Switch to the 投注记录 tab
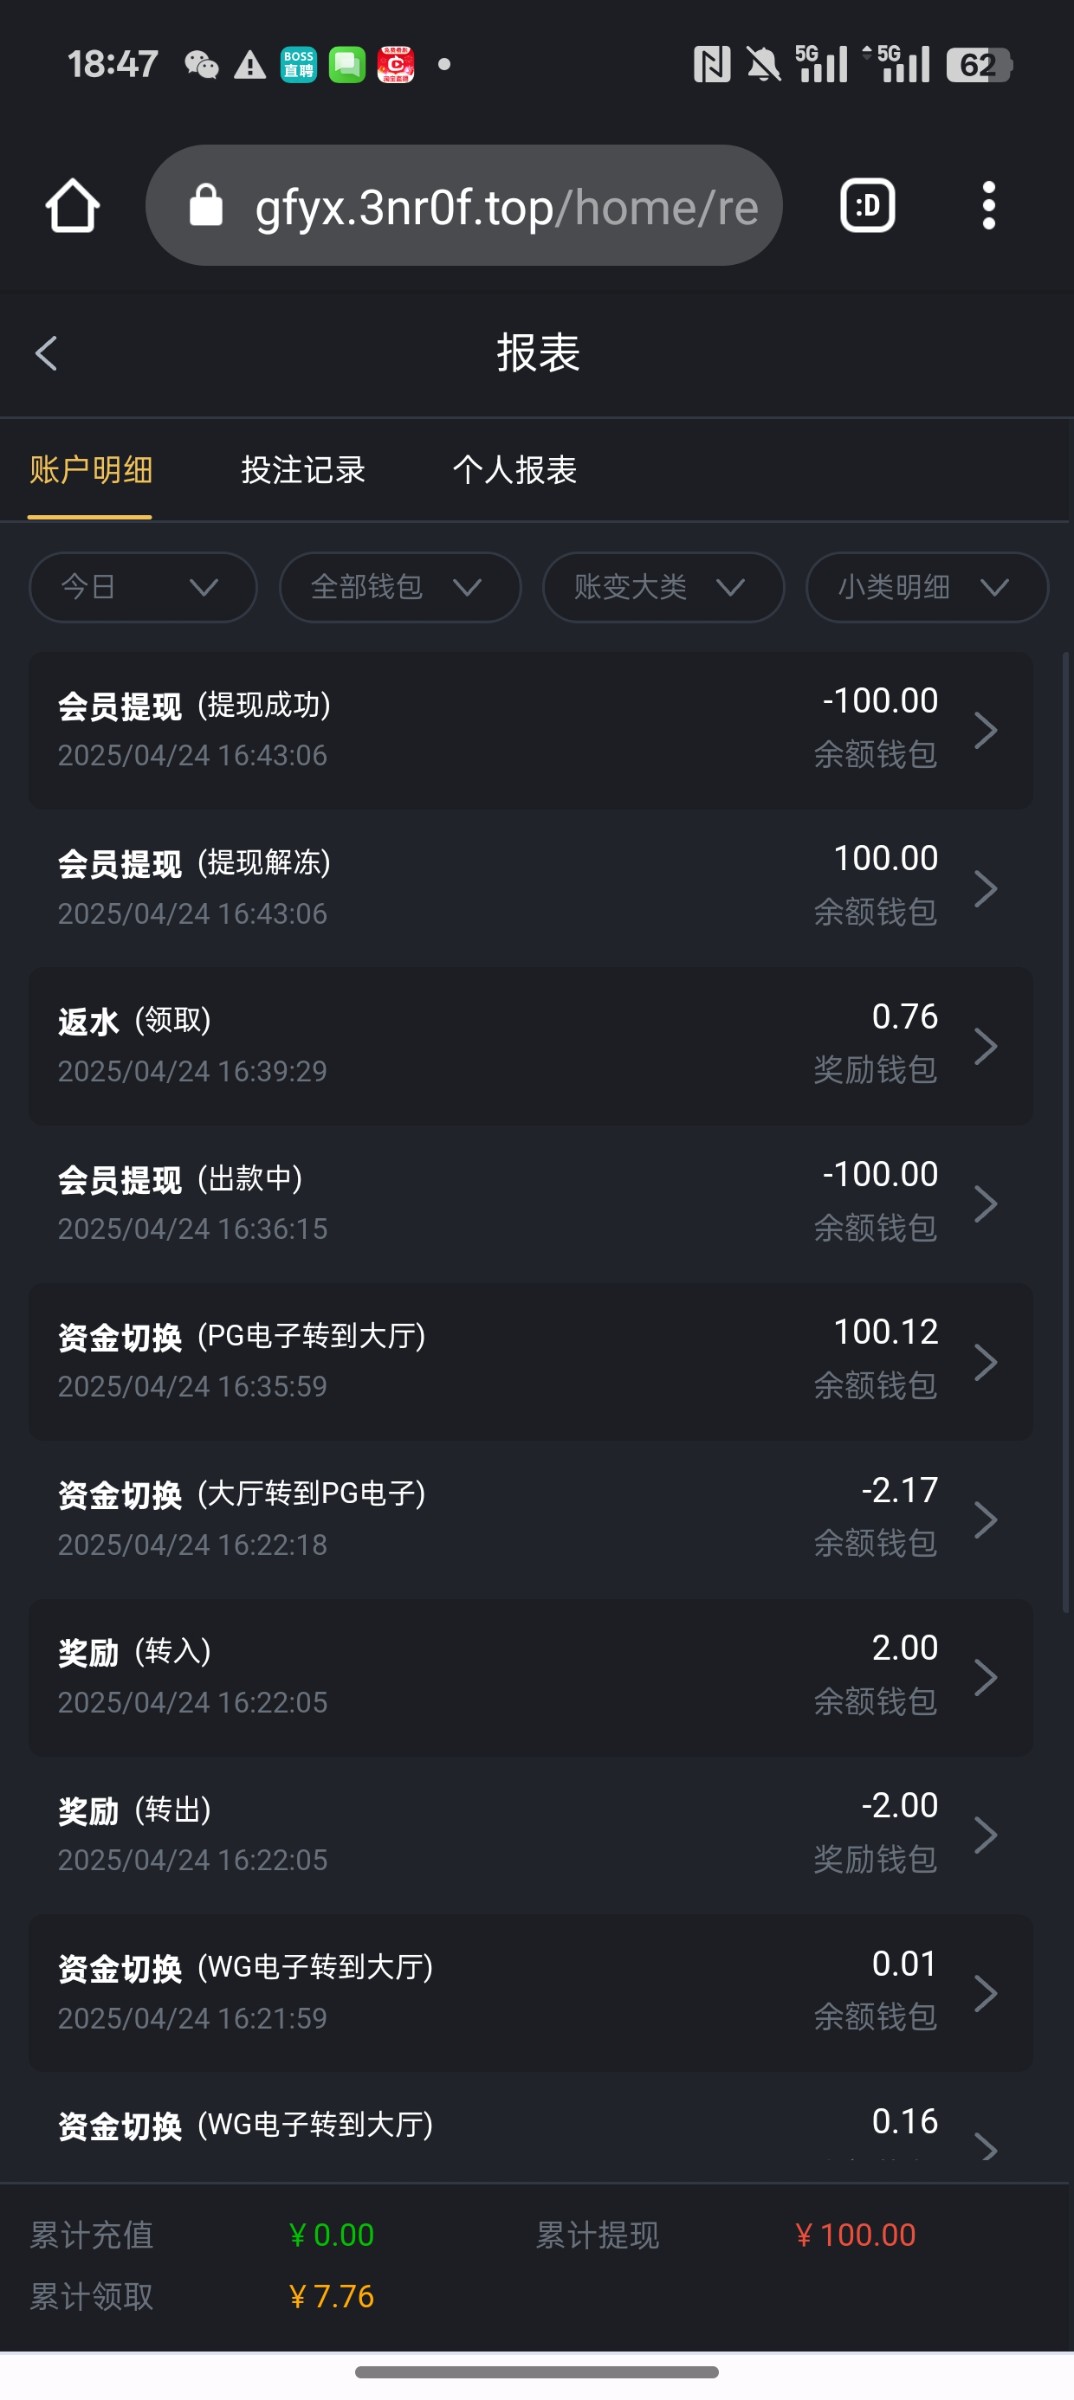The height and width of the screenshot is (2400, 1074). (x=303, y=470)
